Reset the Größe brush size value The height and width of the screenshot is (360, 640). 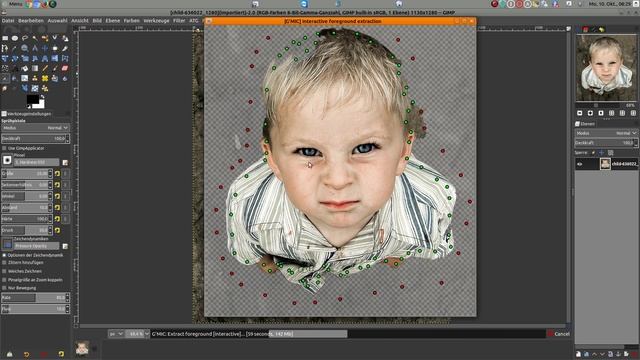pyautogui.click(x=57, y=173)
